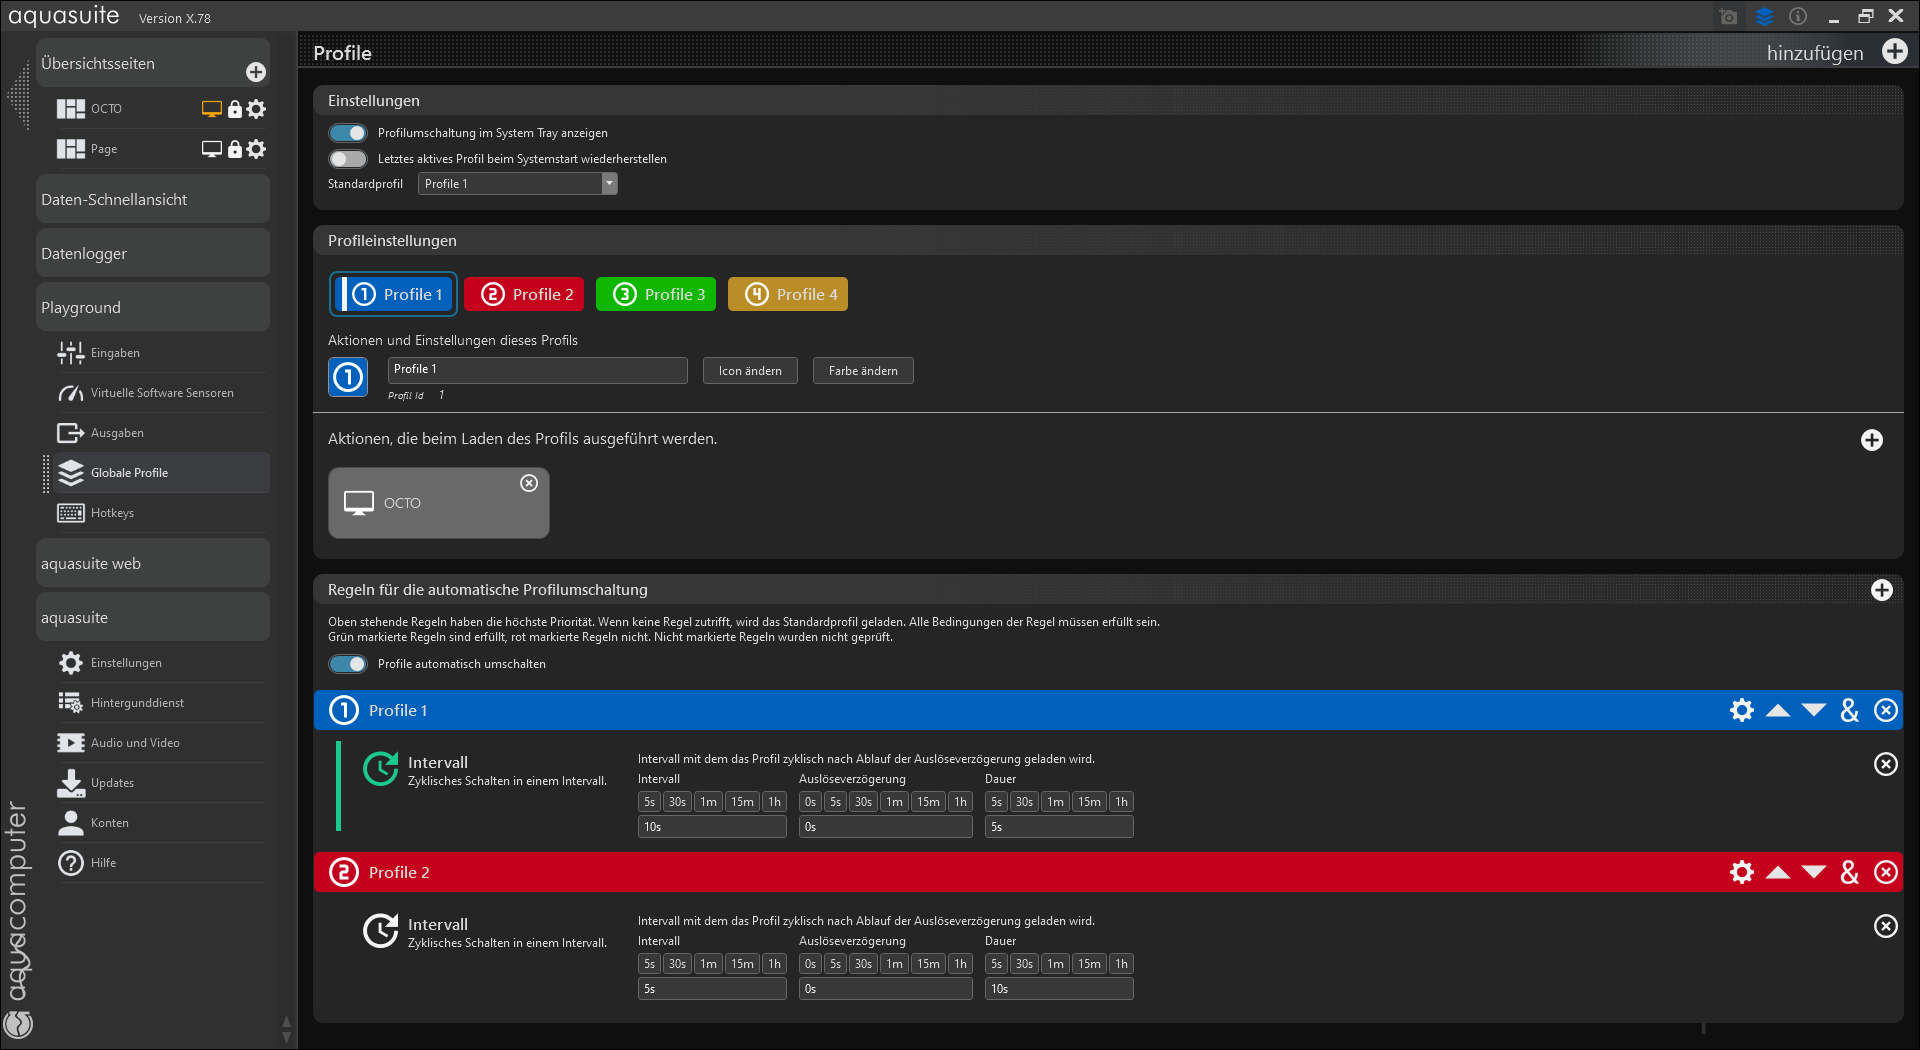The height and width of the screenshot is (1050, 1920).
Task: Collapse the Playground sidebar section
Action: (x=153, y=308)
